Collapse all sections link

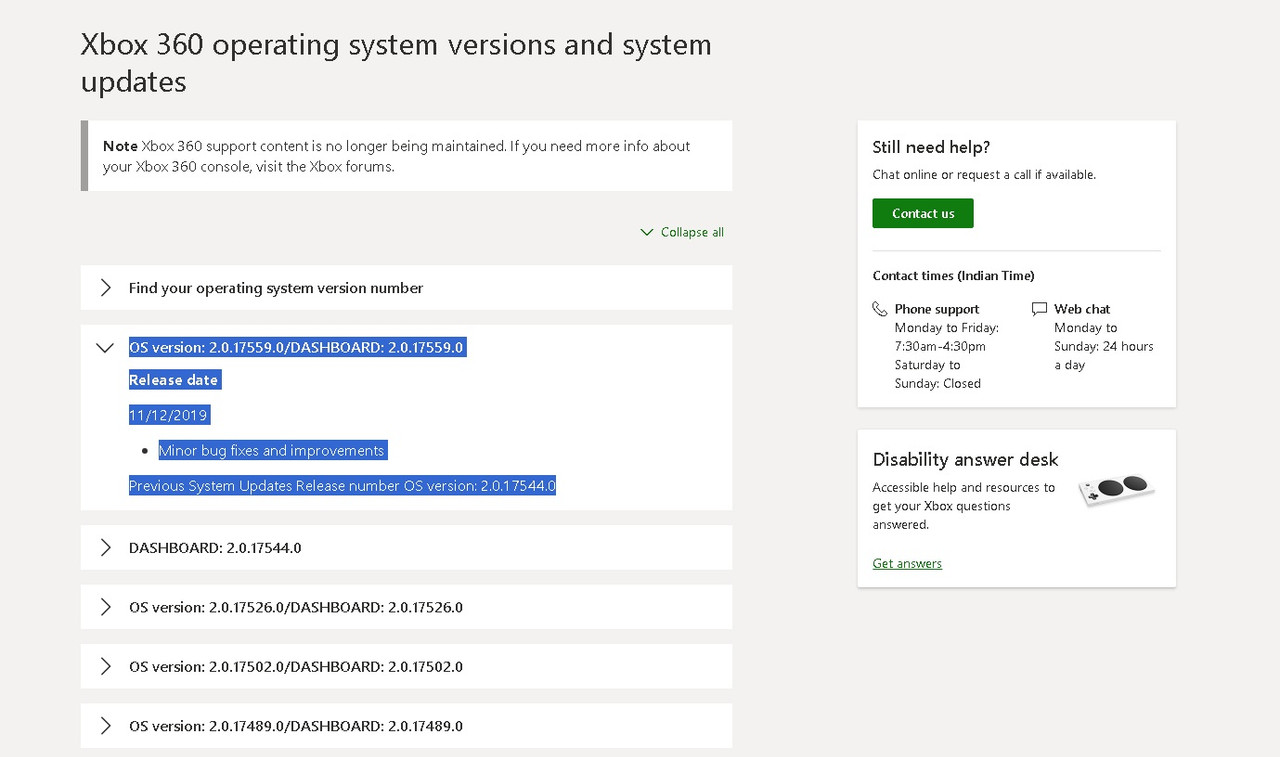click(x=682, y=232)
